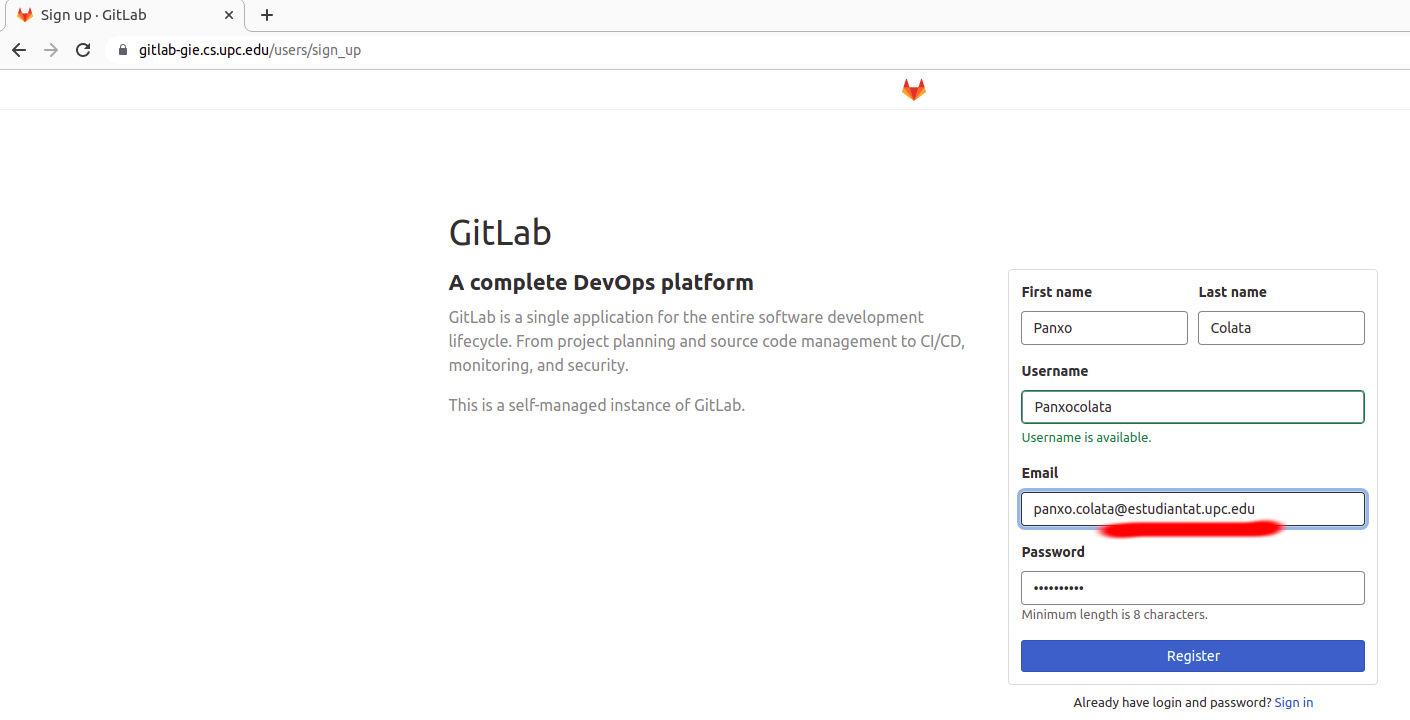Image resolution: width=1410 pixels, height=720 pixels.
Task: Click the Email input field
Action: point(1193,509)
